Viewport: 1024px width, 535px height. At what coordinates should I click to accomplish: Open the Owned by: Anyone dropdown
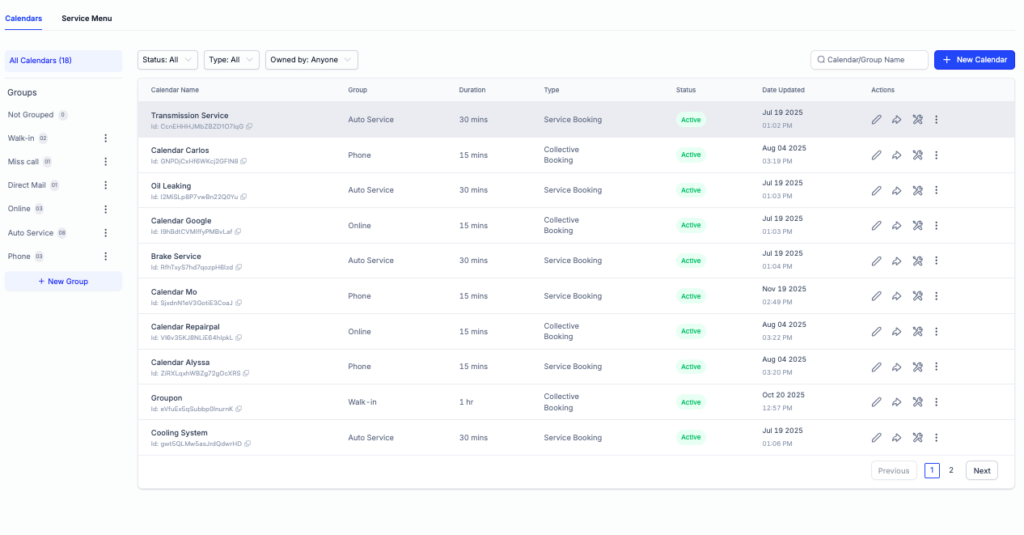[x=311, y=60]
